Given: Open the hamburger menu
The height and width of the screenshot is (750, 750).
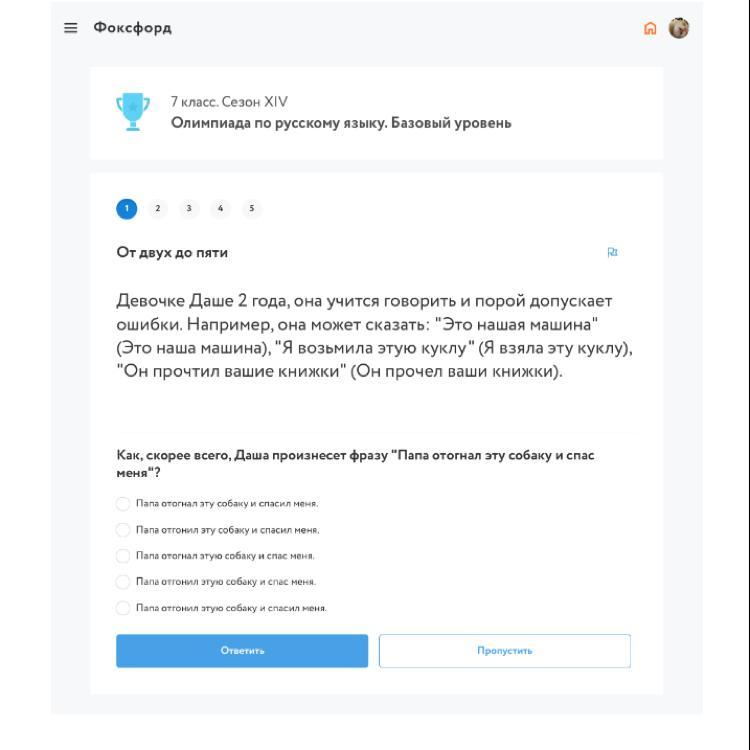Looking at the screenshot, I should point(70,28).
